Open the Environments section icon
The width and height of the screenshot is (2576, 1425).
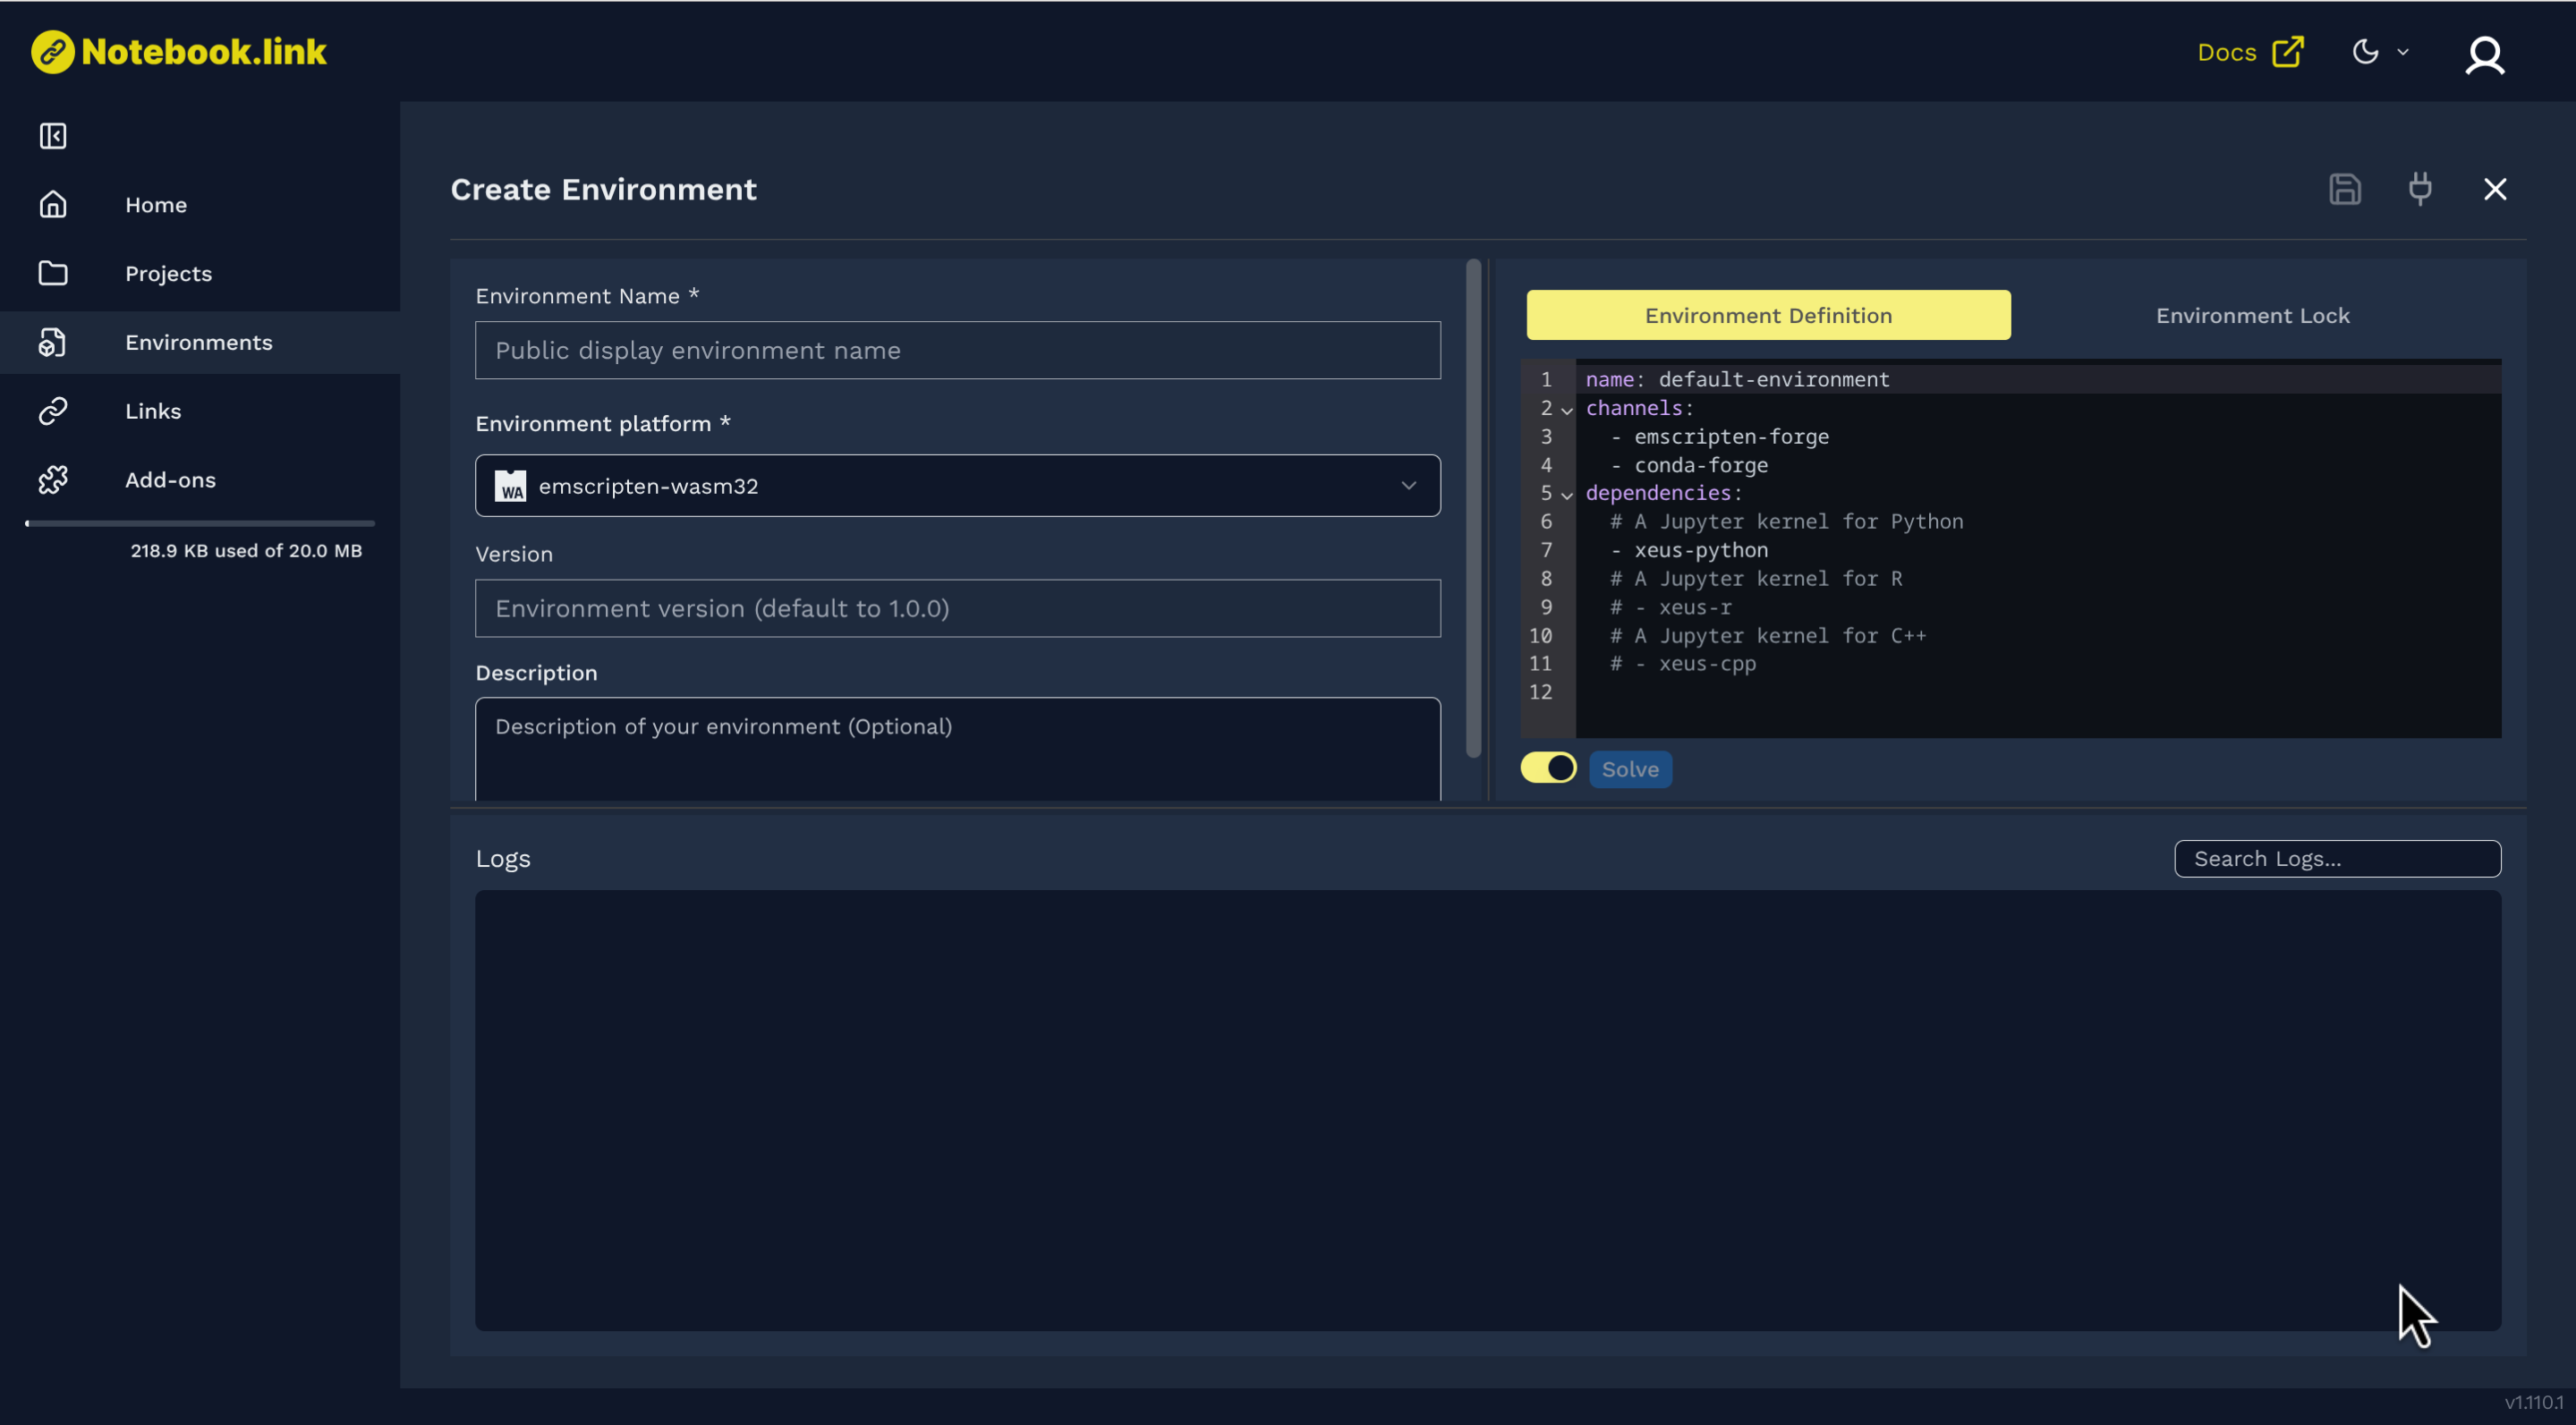(53, 342)
